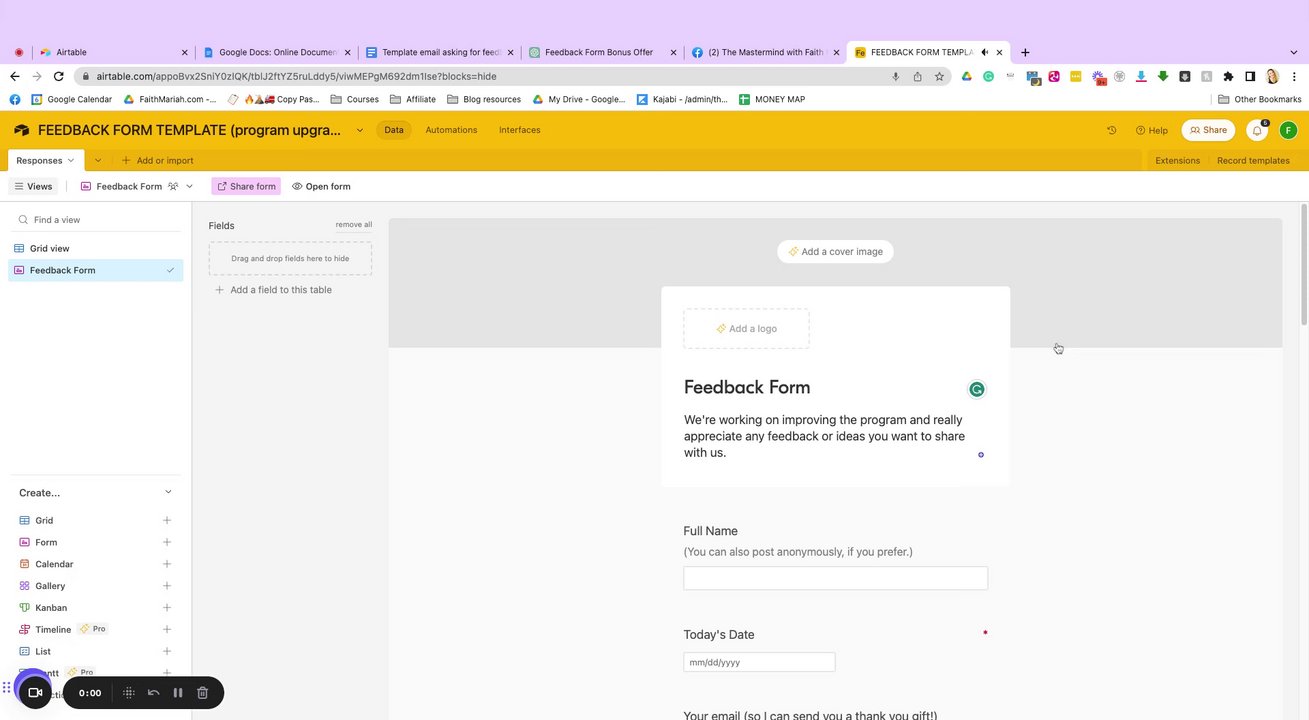This screenshot has height=720, width=1309.
Task: Toggle the browser side panel icon
Action: point(1250,76)
